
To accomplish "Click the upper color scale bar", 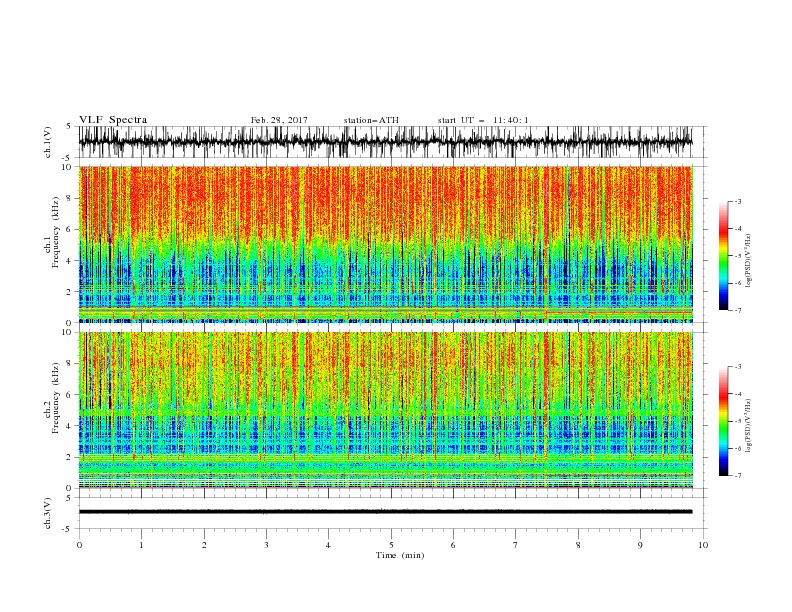I will [723, 256].
